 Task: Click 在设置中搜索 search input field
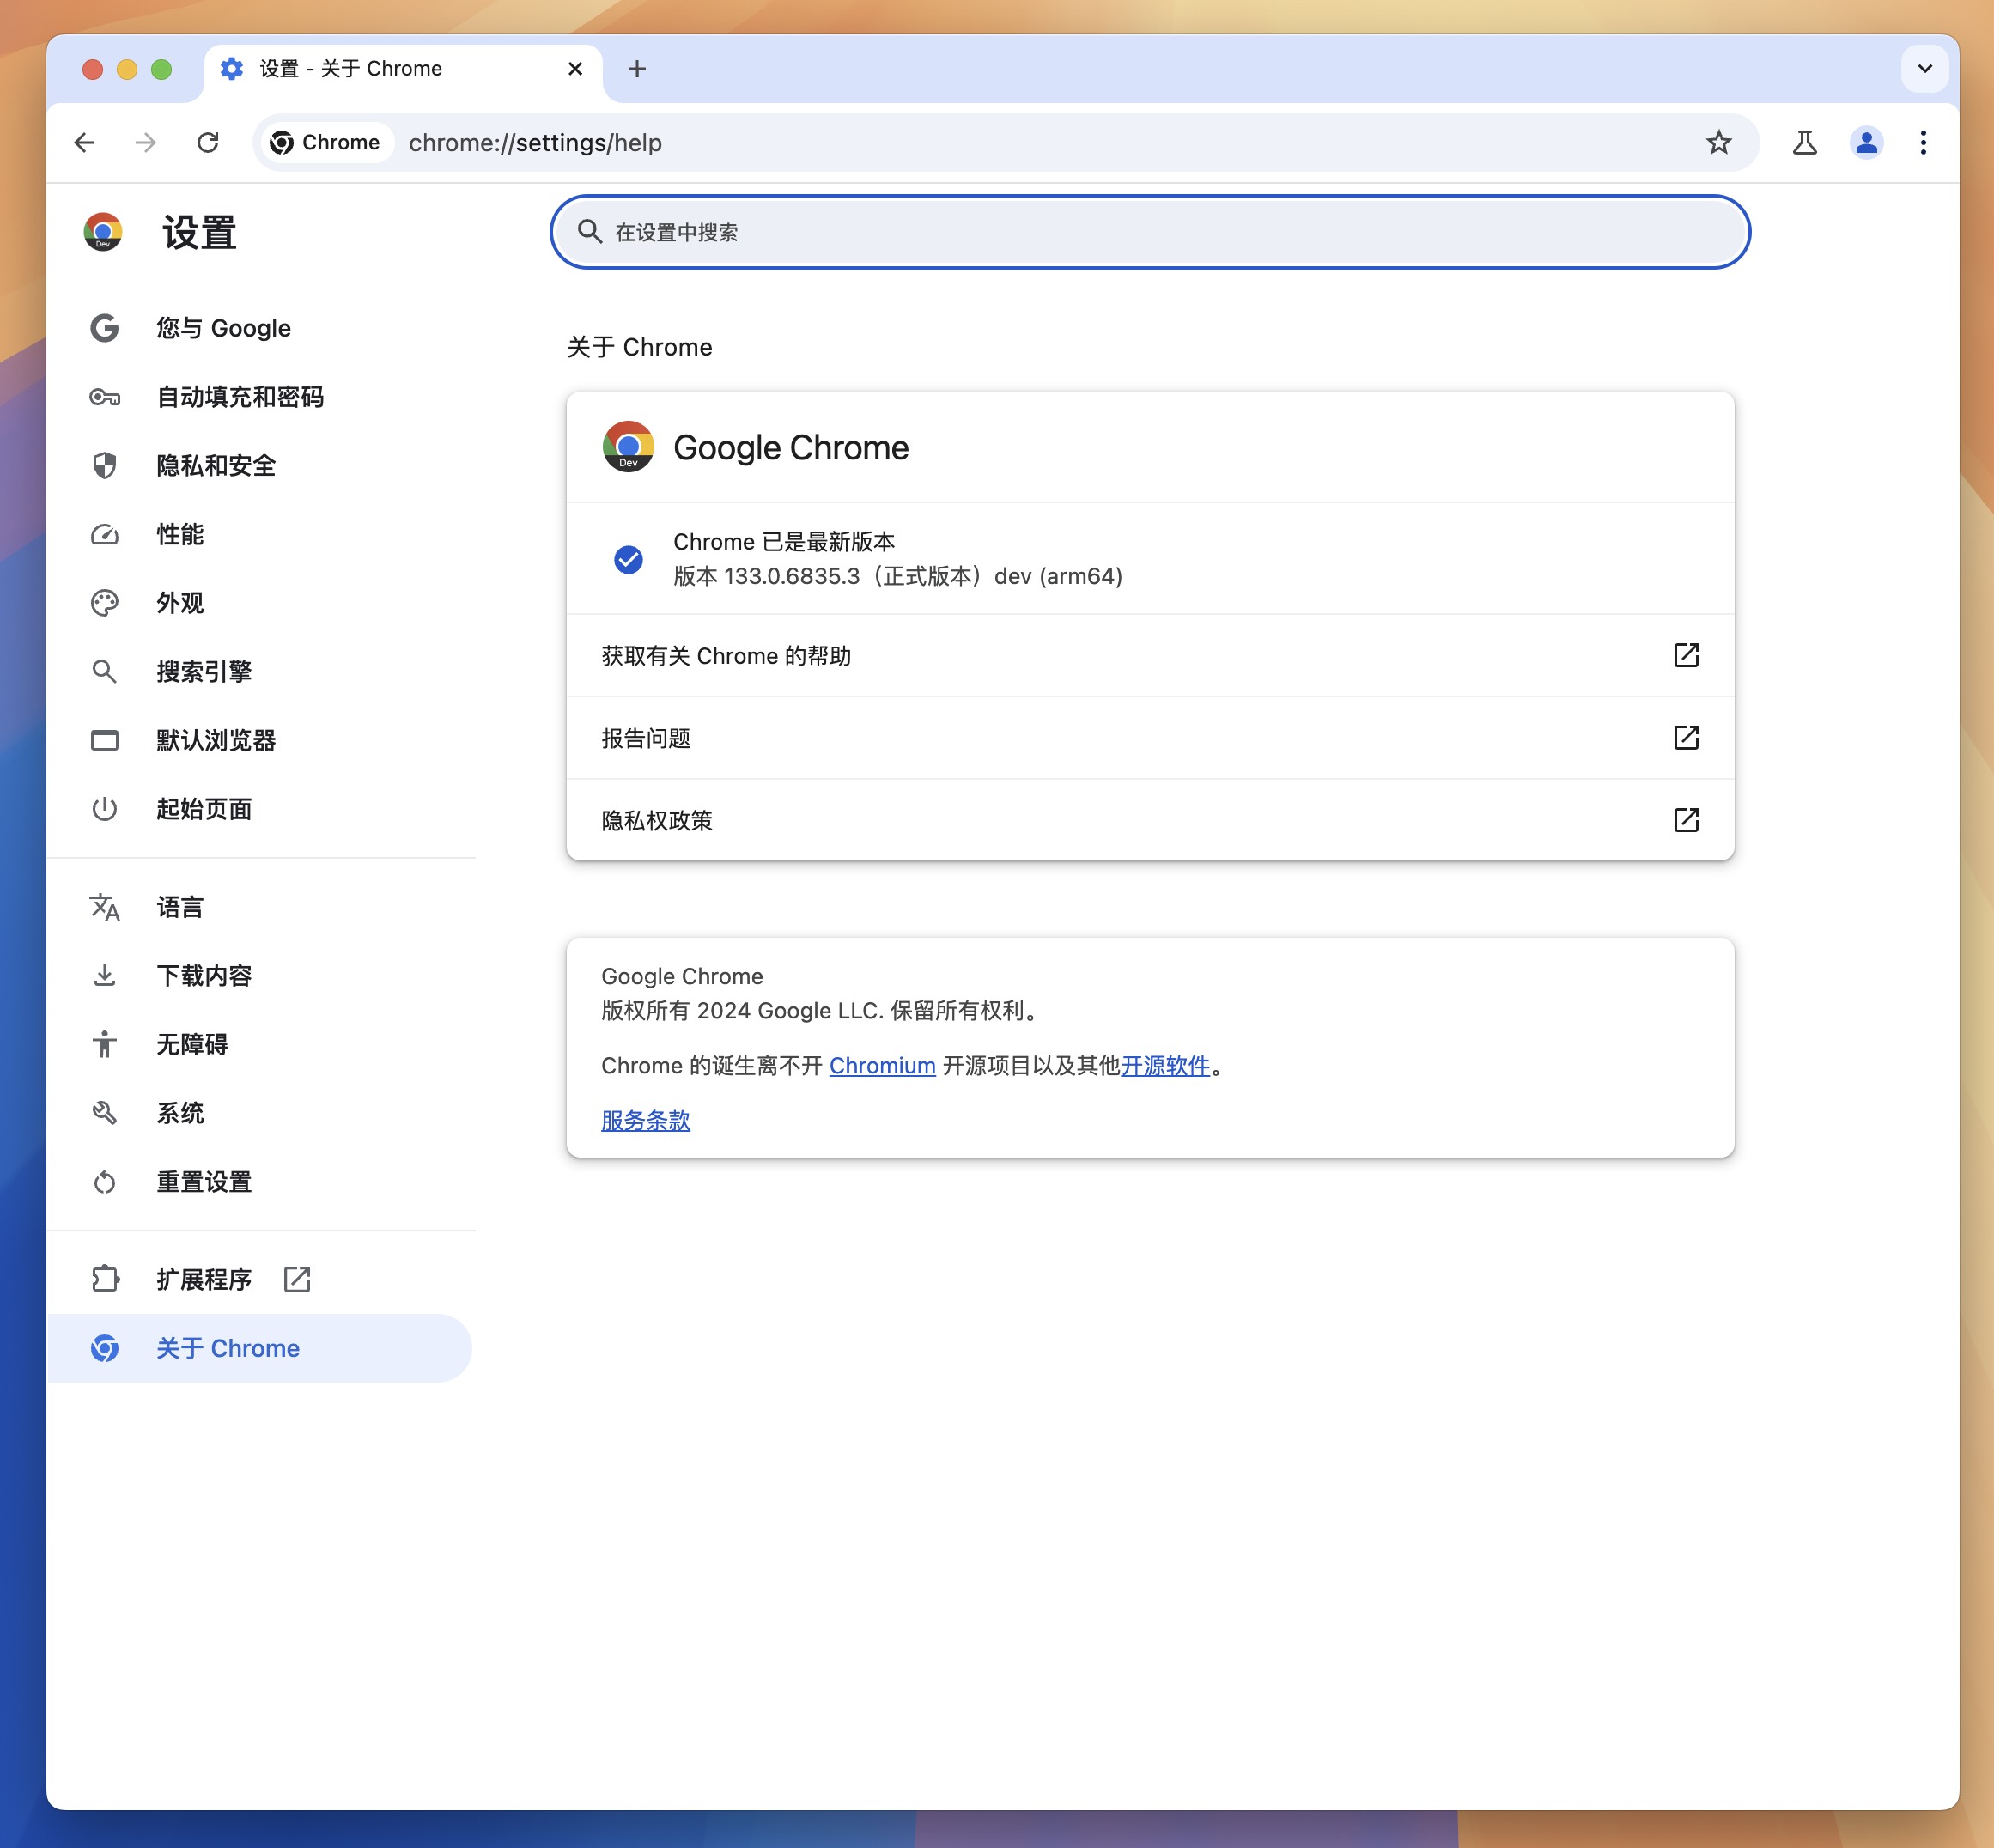coord(1152,231)
